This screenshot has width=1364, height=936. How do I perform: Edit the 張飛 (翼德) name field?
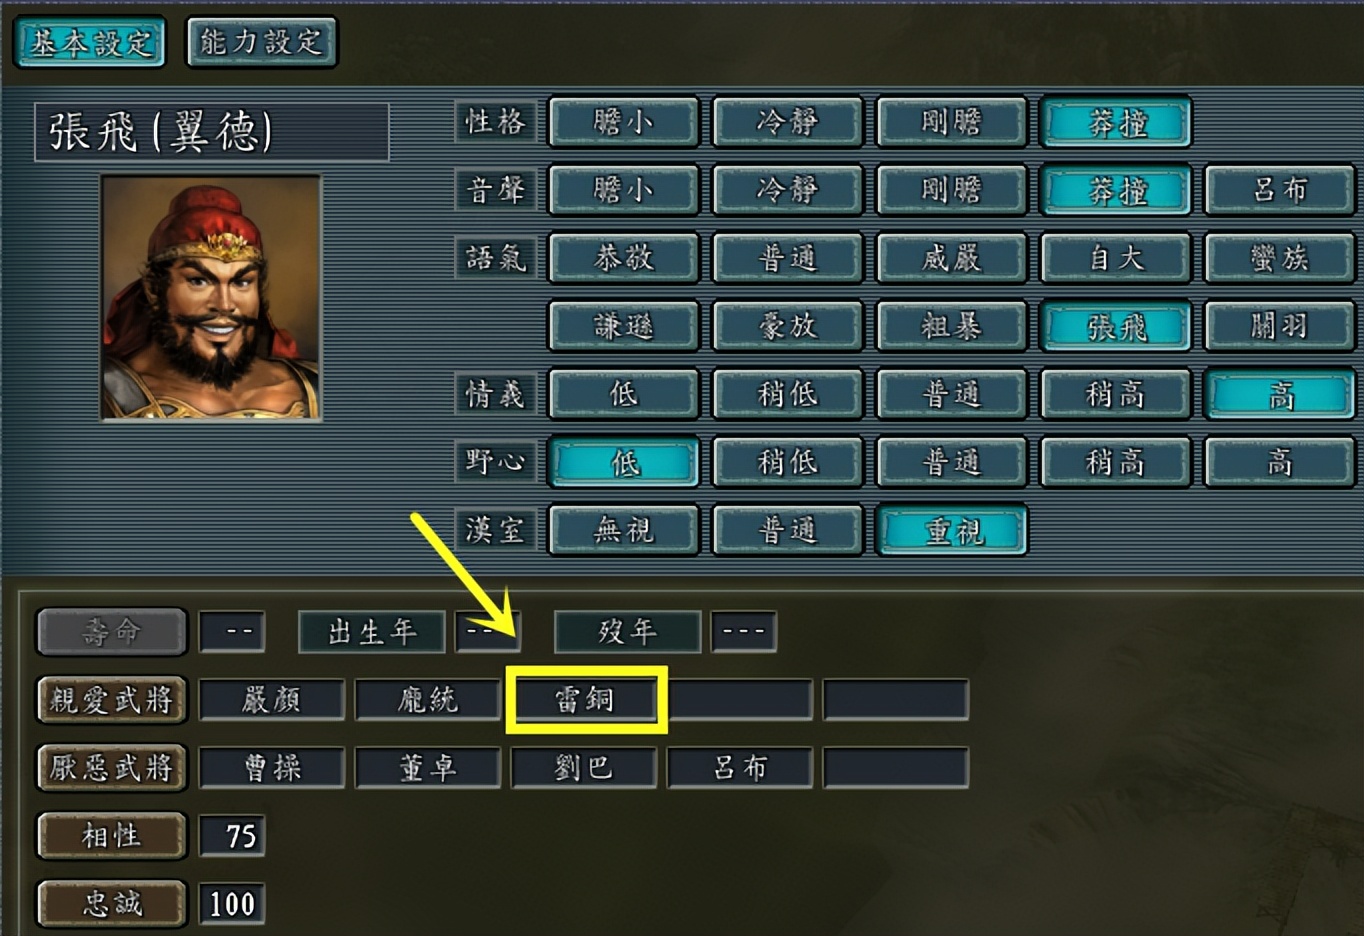point(212,132)
